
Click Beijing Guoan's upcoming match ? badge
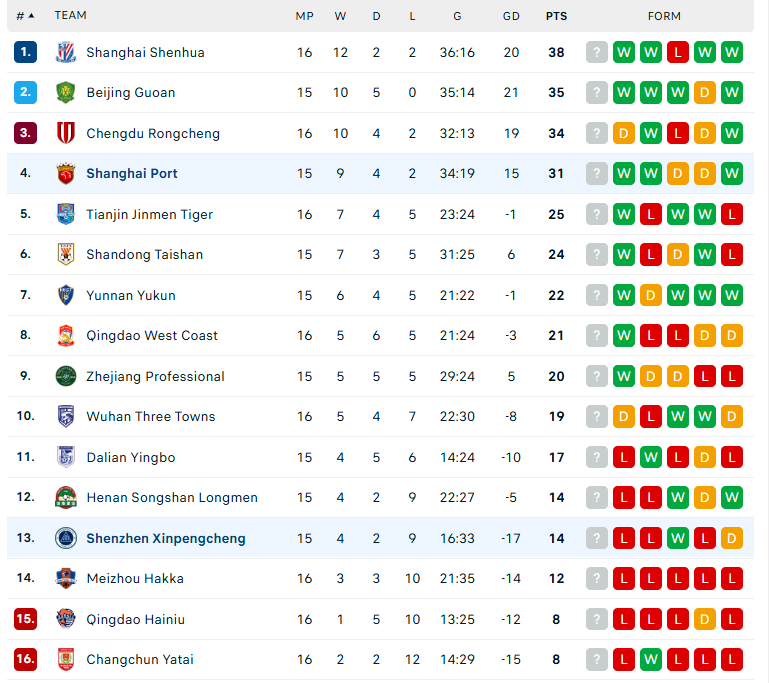597,93
